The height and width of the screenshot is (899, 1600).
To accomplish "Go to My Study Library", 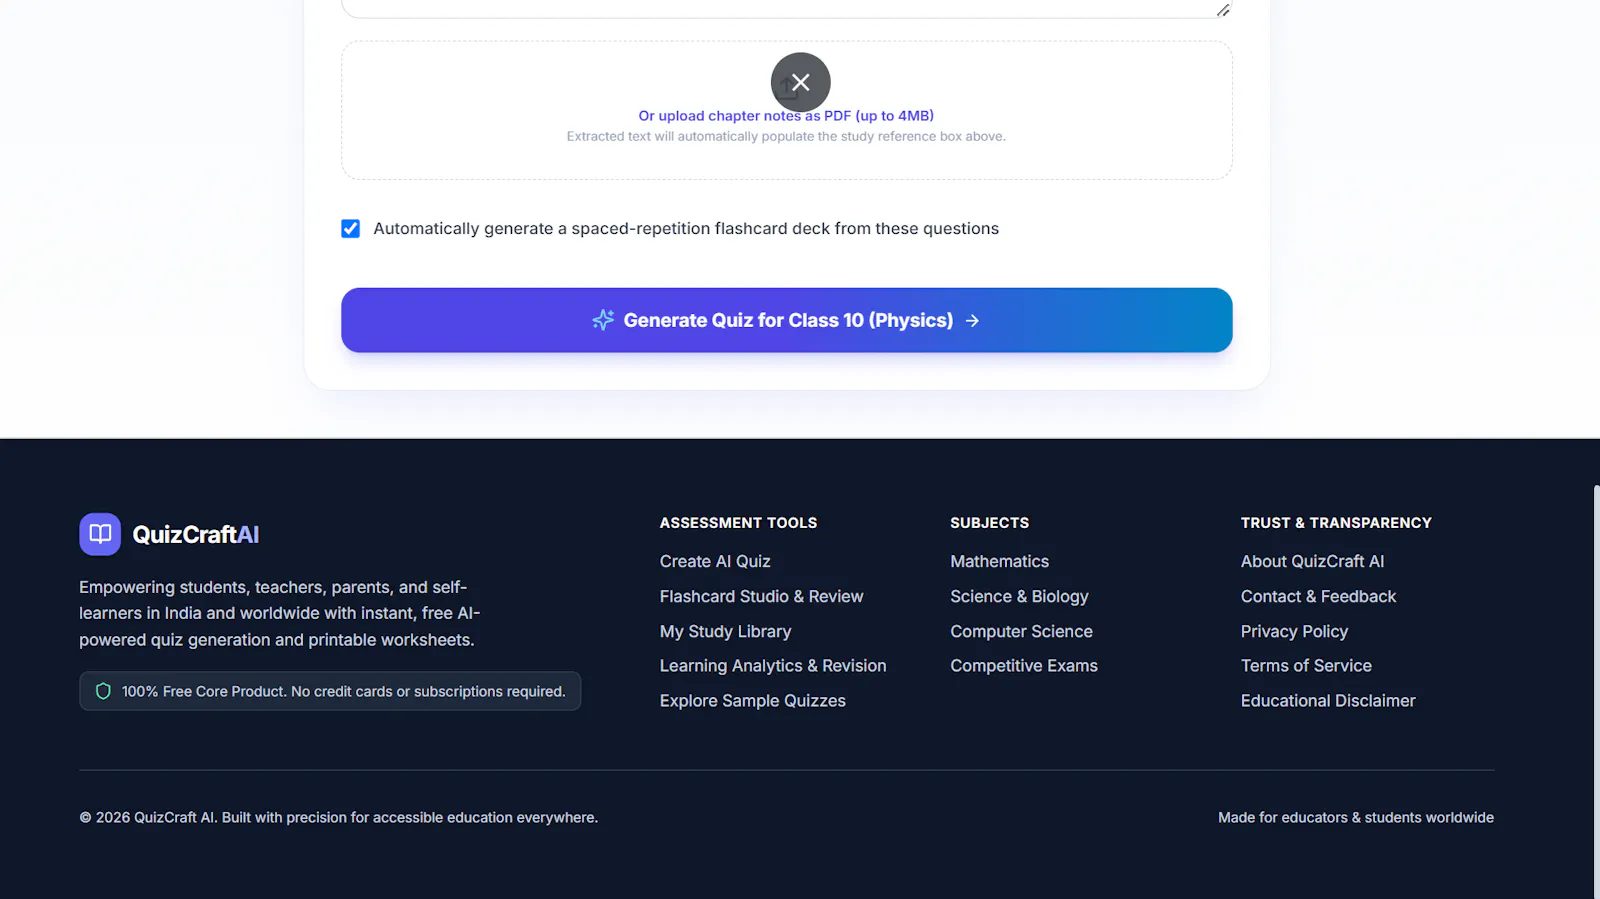I will pyautogui.click(x=725, y=632).
